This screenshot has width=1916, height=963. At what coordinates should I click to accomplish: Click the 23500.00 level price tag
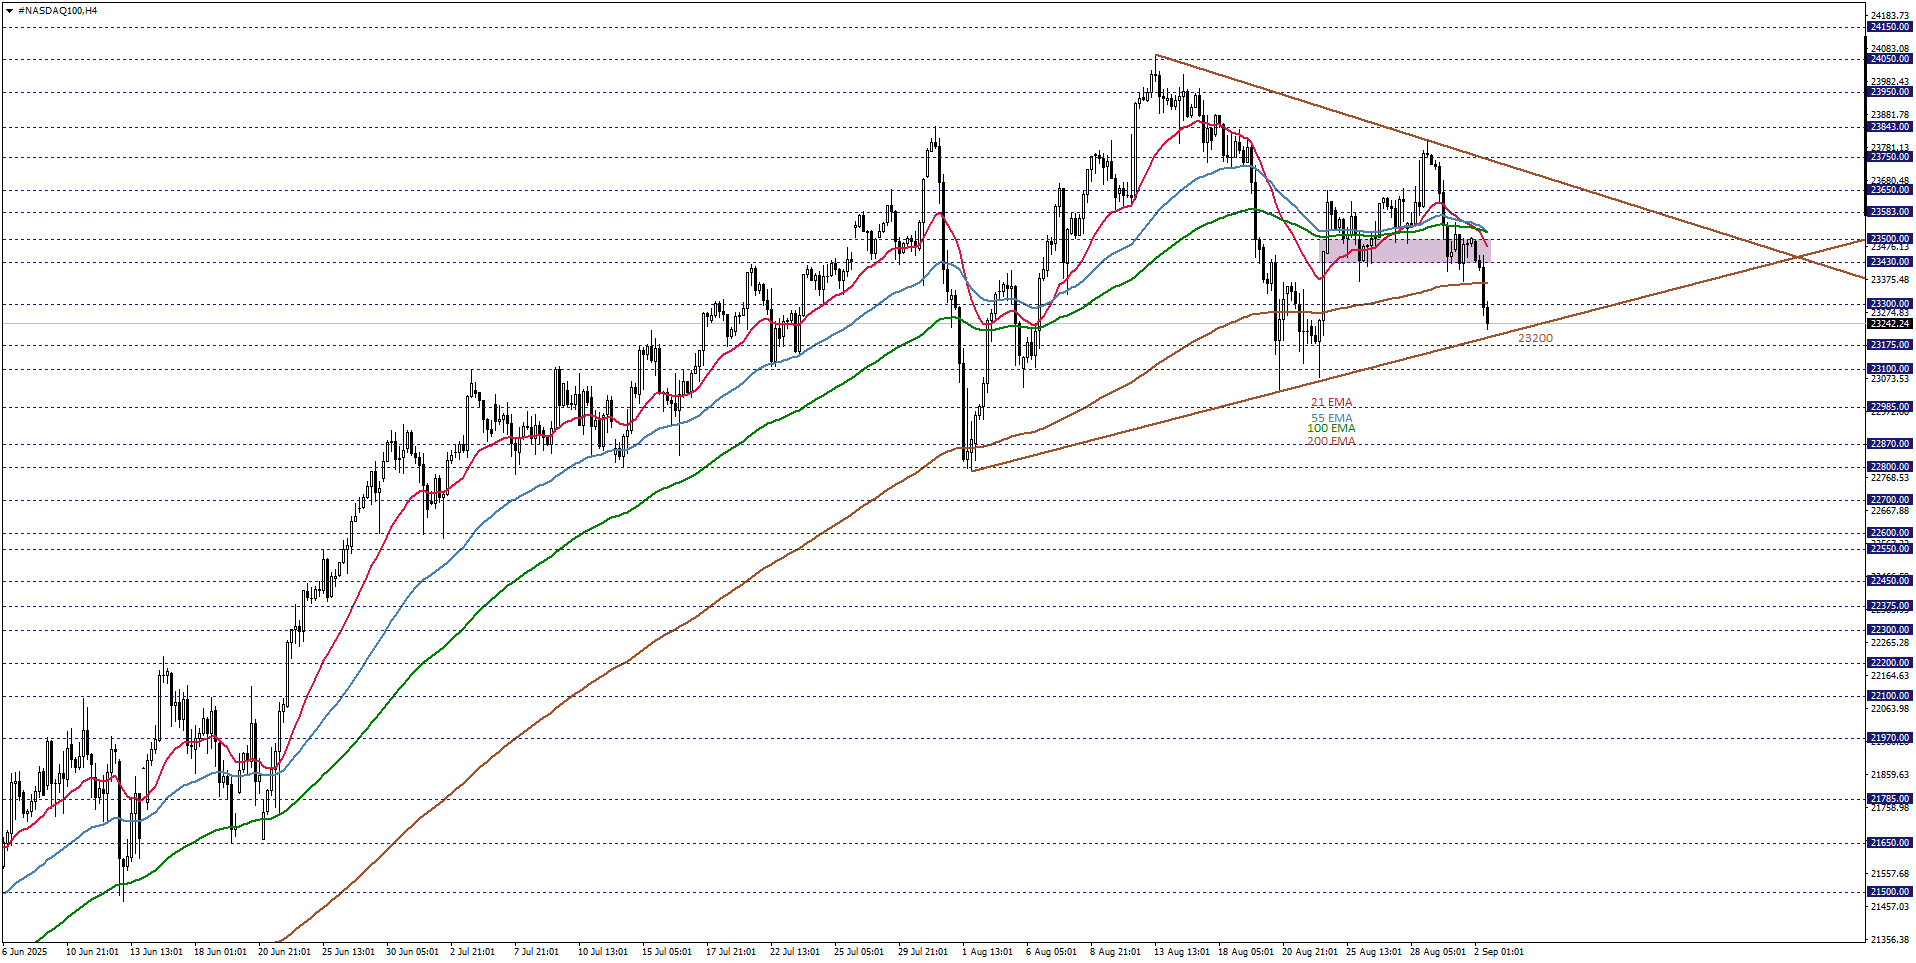pyautogui.click(x=1890, y=239)
